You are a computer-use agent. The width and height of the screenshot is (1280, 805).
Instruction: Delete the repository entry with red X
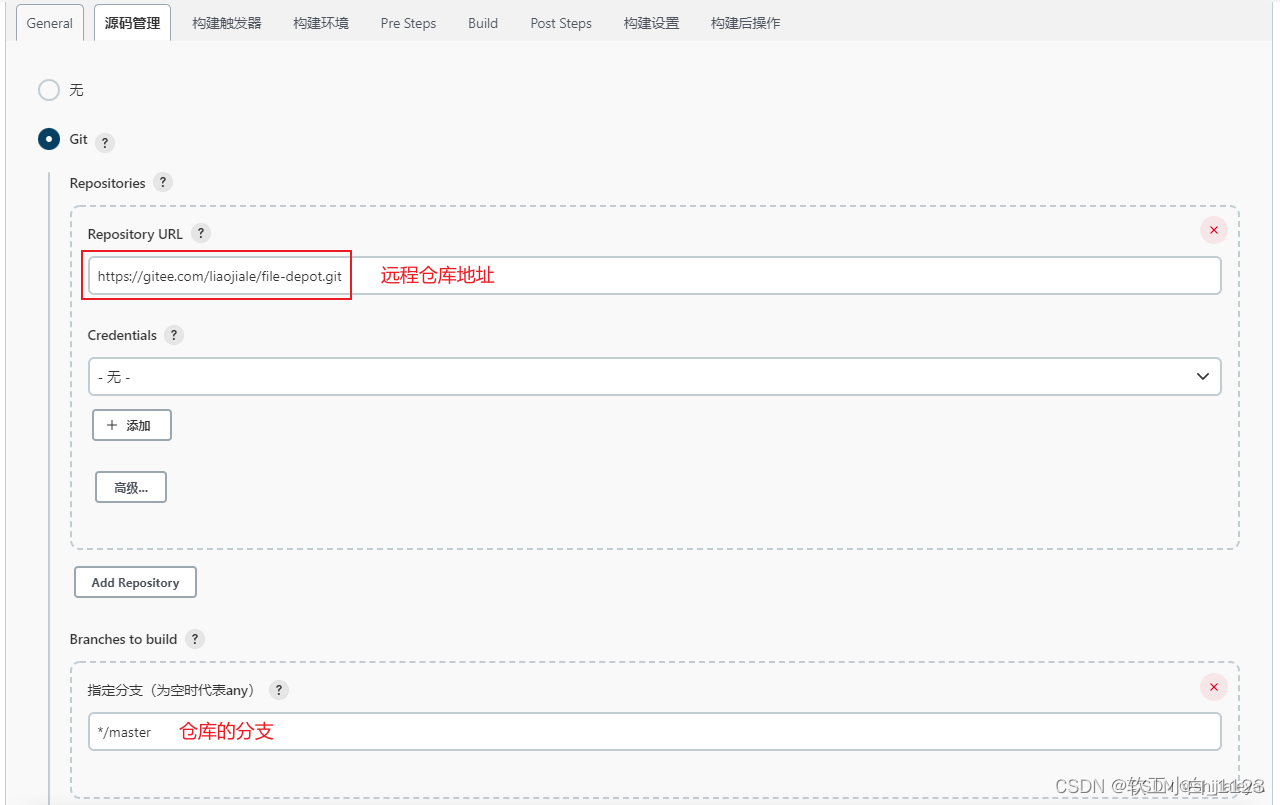1214,230
